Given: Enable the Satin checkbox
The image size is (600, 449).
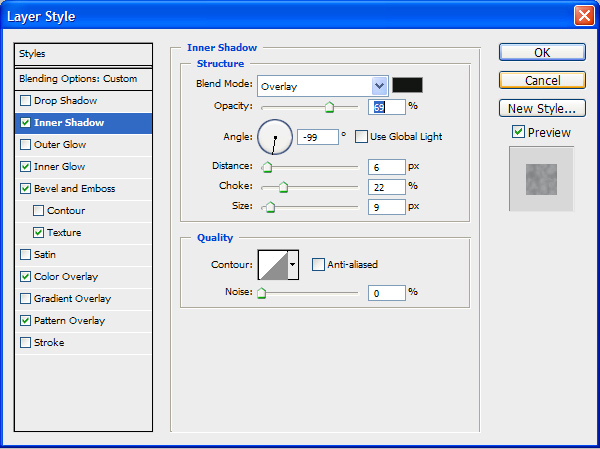Looking at the screenshot, I should [25, 255].
